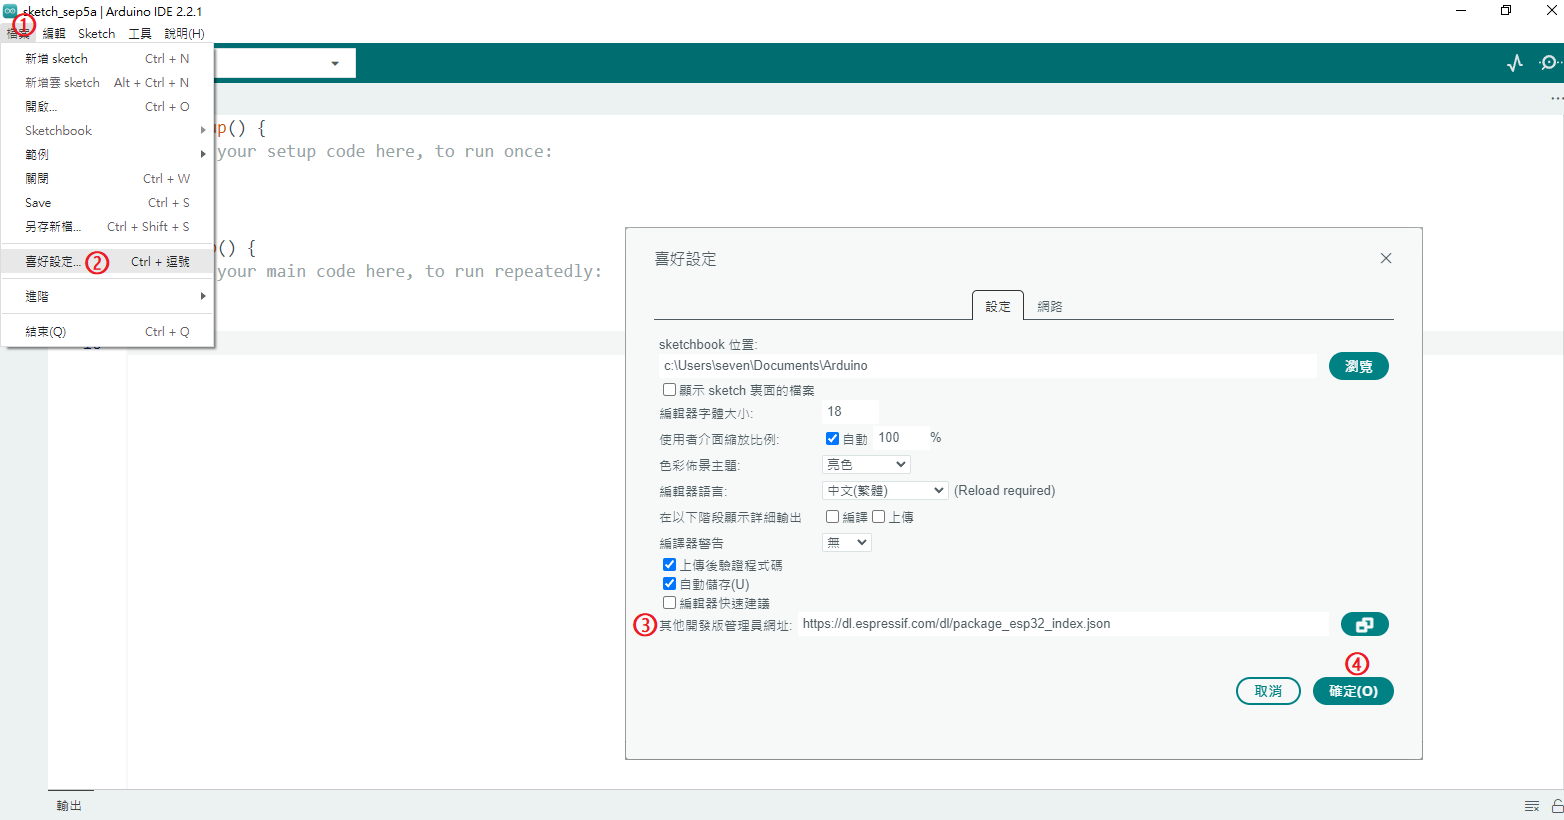
Task: Toggle 上傳後驗證程式碼 checkbox
Action: [x=669, y=565]
